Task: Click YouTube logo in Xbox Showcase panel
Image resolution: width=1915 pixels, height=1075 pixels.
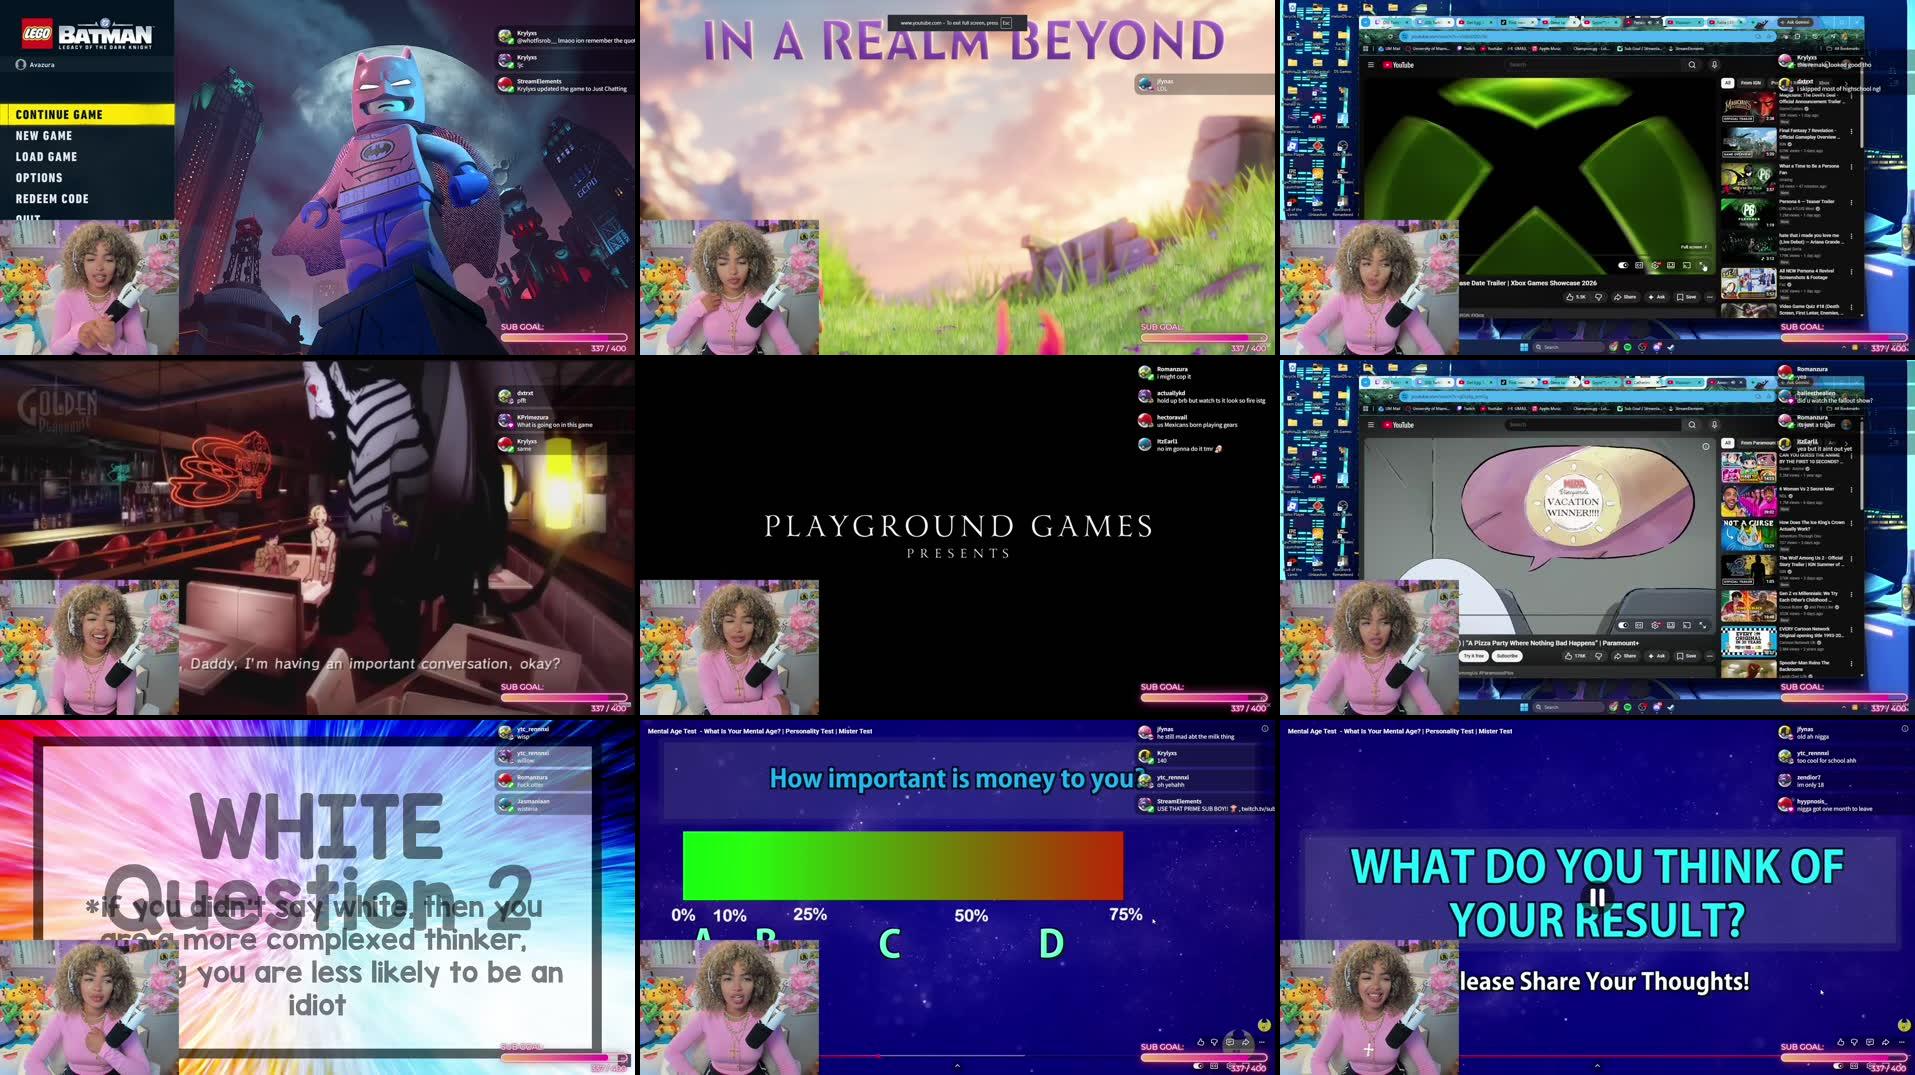Action: 1398,65
